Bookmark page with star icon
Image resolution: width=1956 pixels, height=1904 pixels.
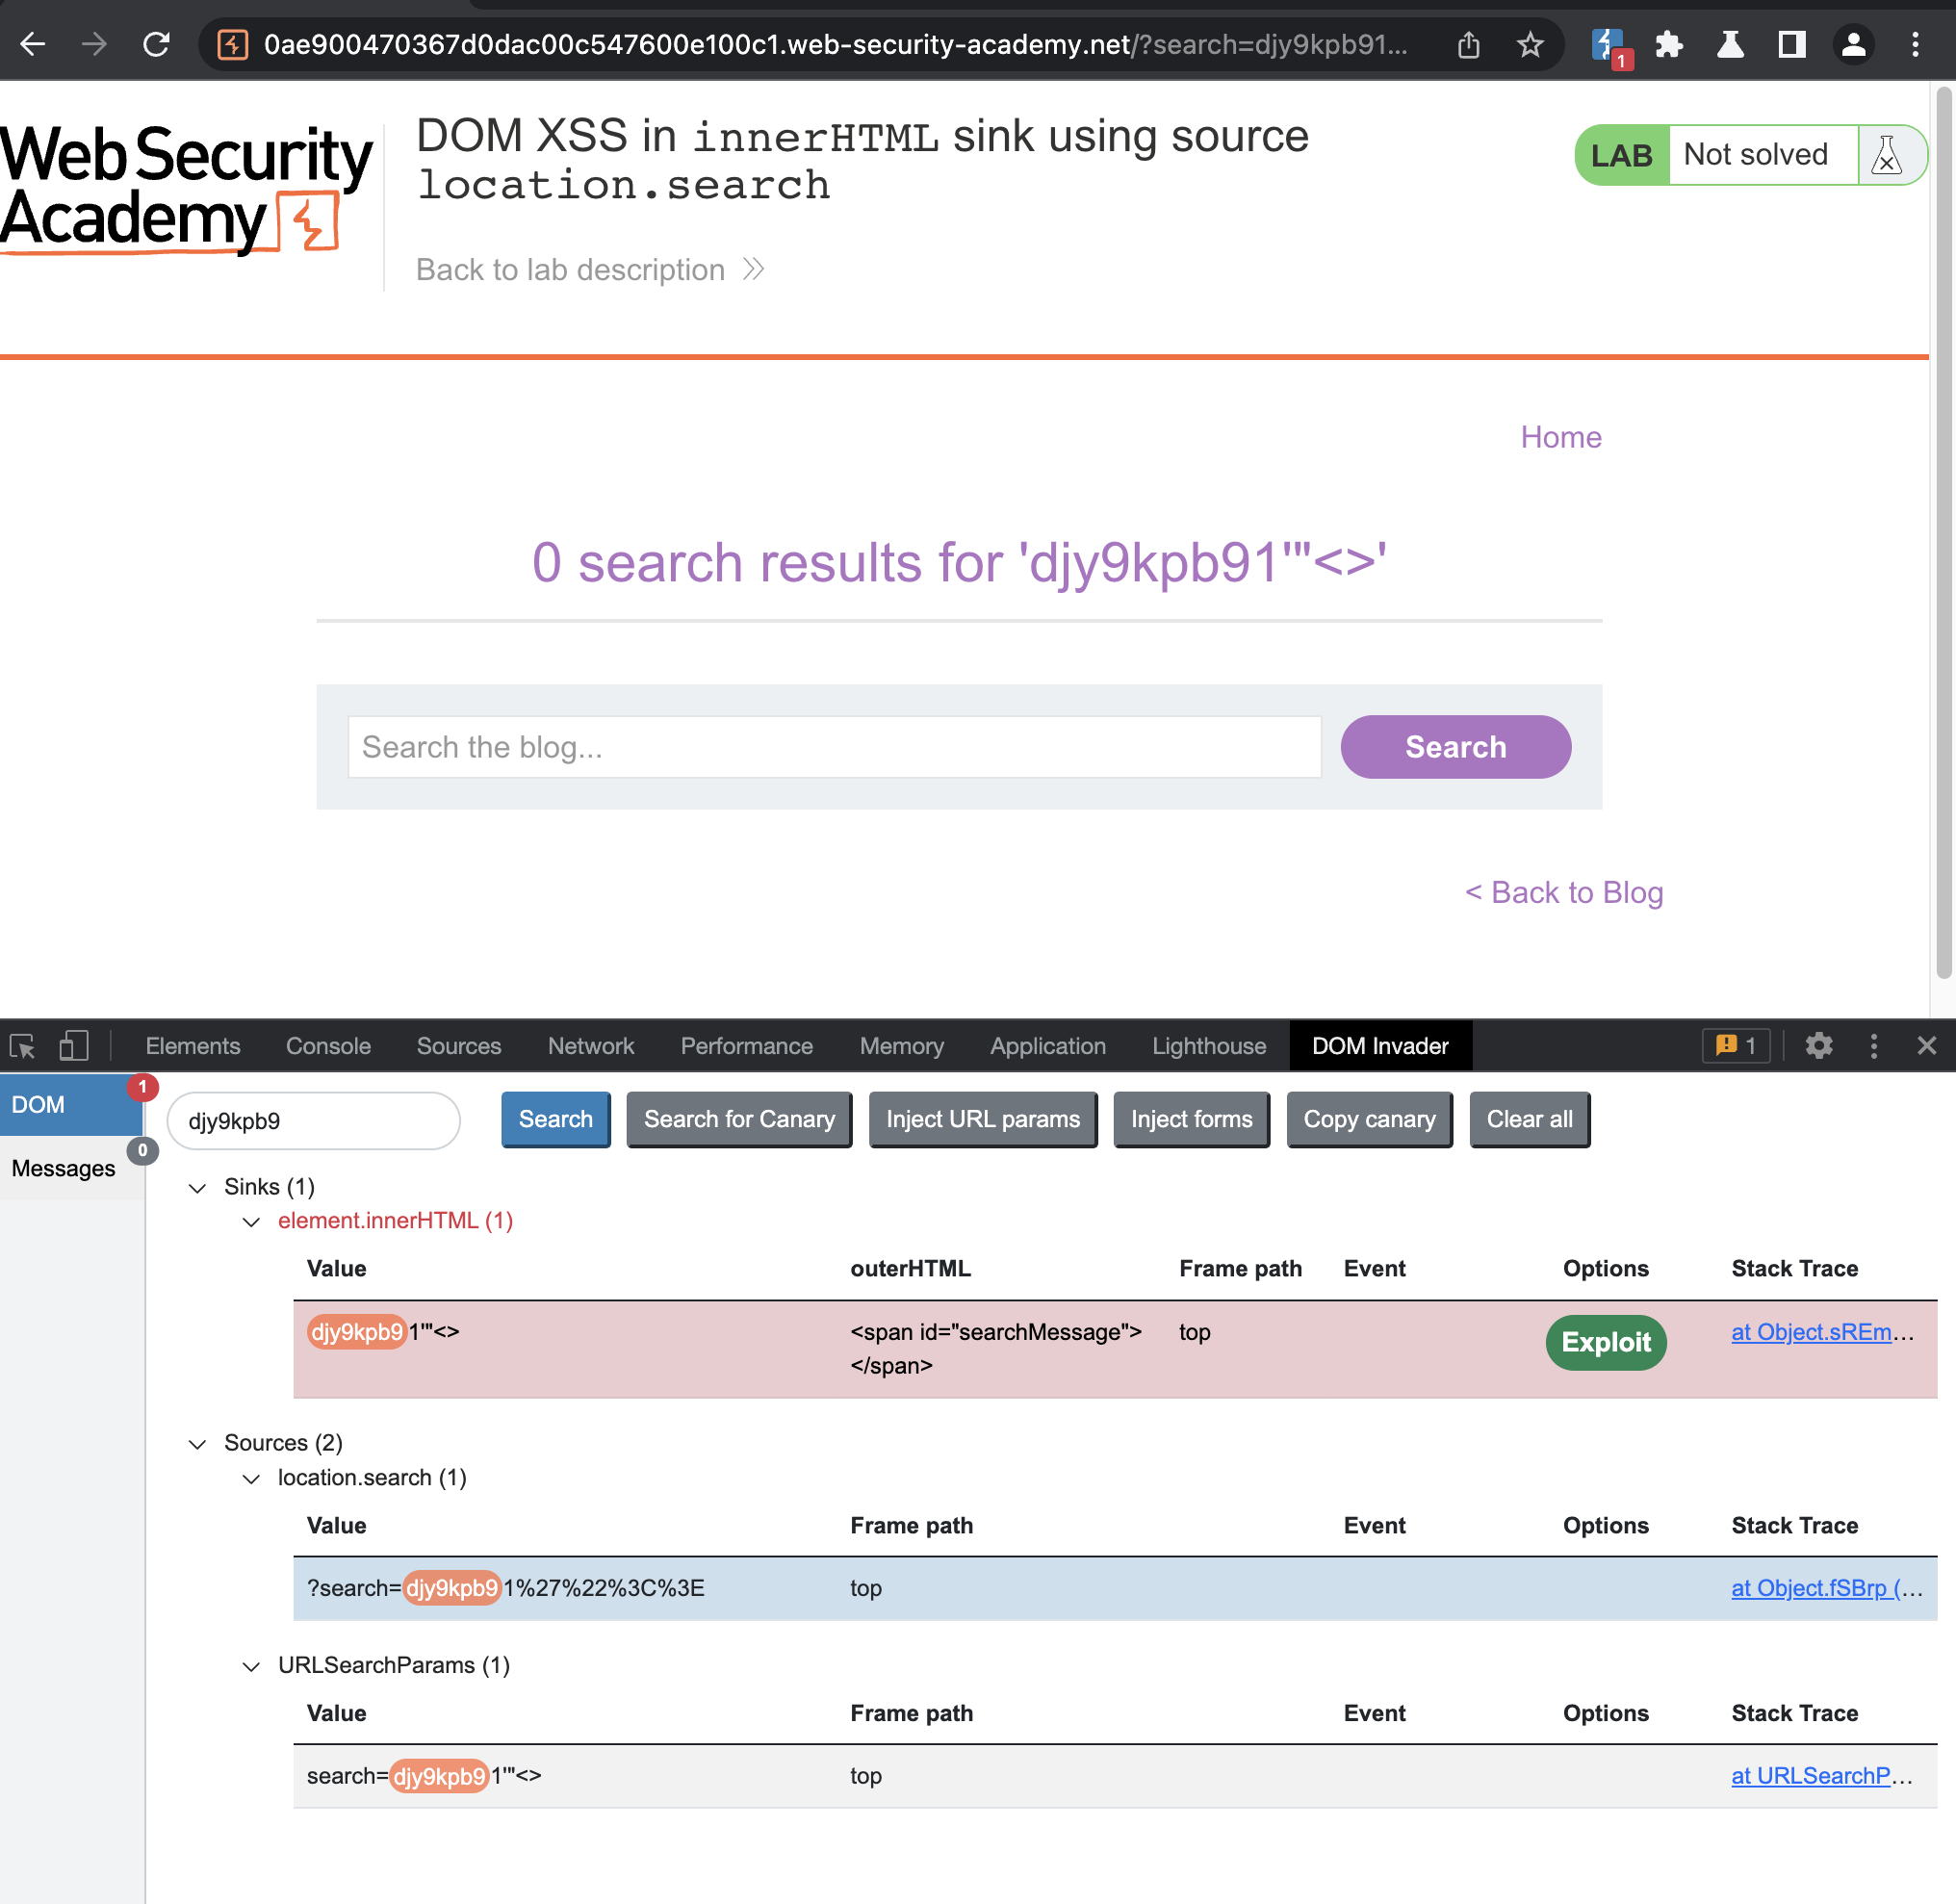pyautogui.click(x=1529, y=45)
